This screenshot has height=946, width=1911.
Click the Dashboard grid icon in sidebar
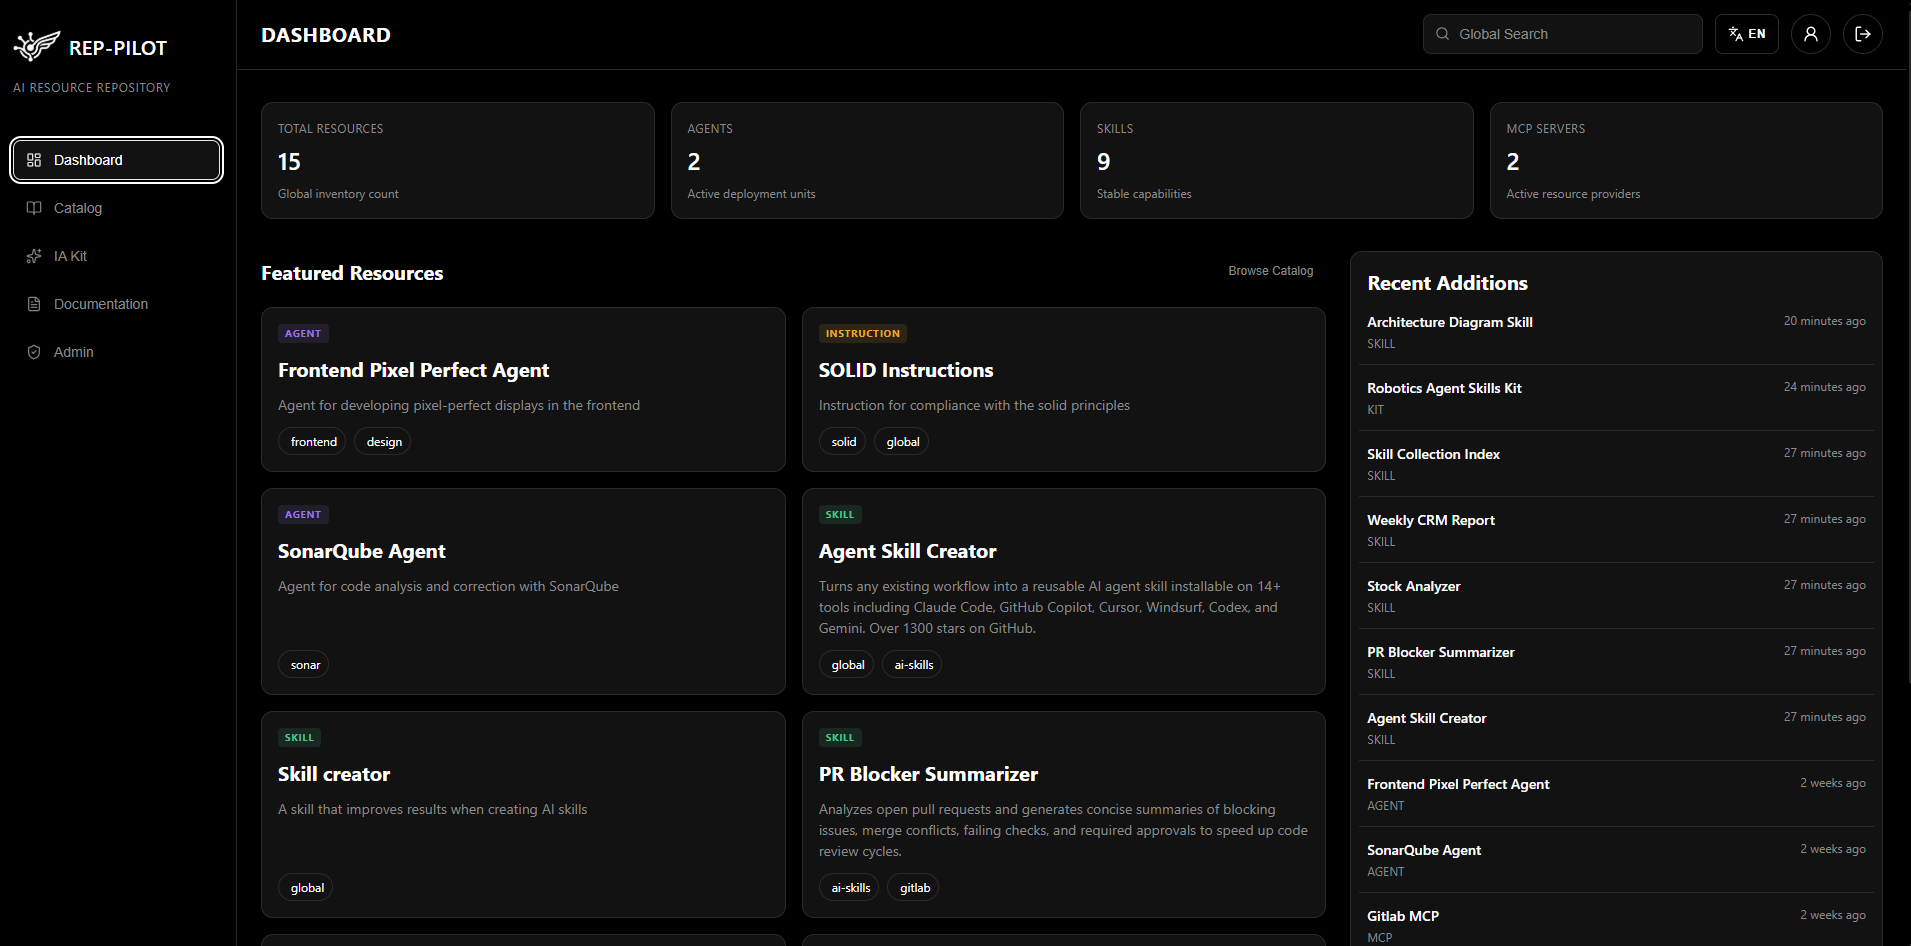(34, 160)
